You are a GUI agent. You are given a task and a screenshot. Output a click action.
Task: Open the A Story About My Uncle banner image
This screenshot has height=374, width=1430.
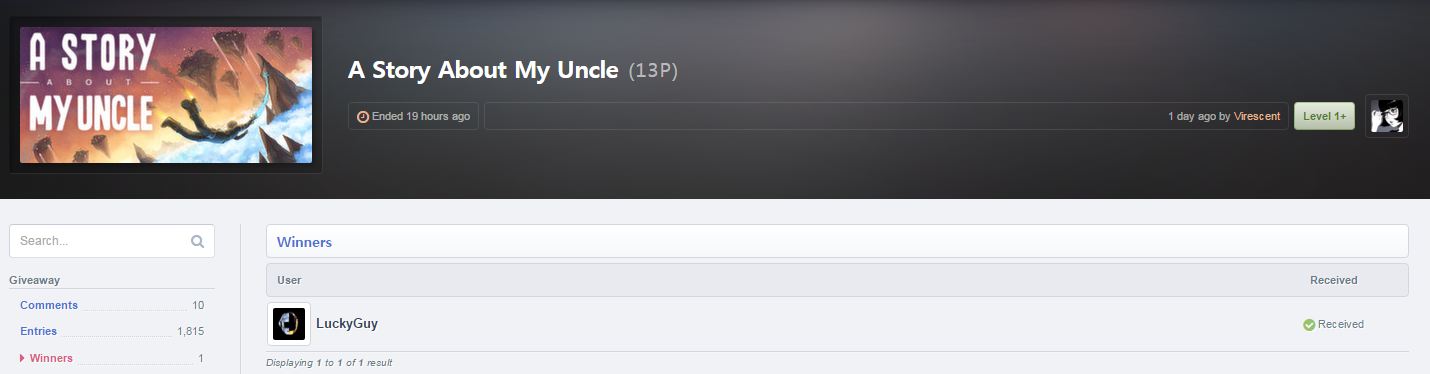click(166, 95)
